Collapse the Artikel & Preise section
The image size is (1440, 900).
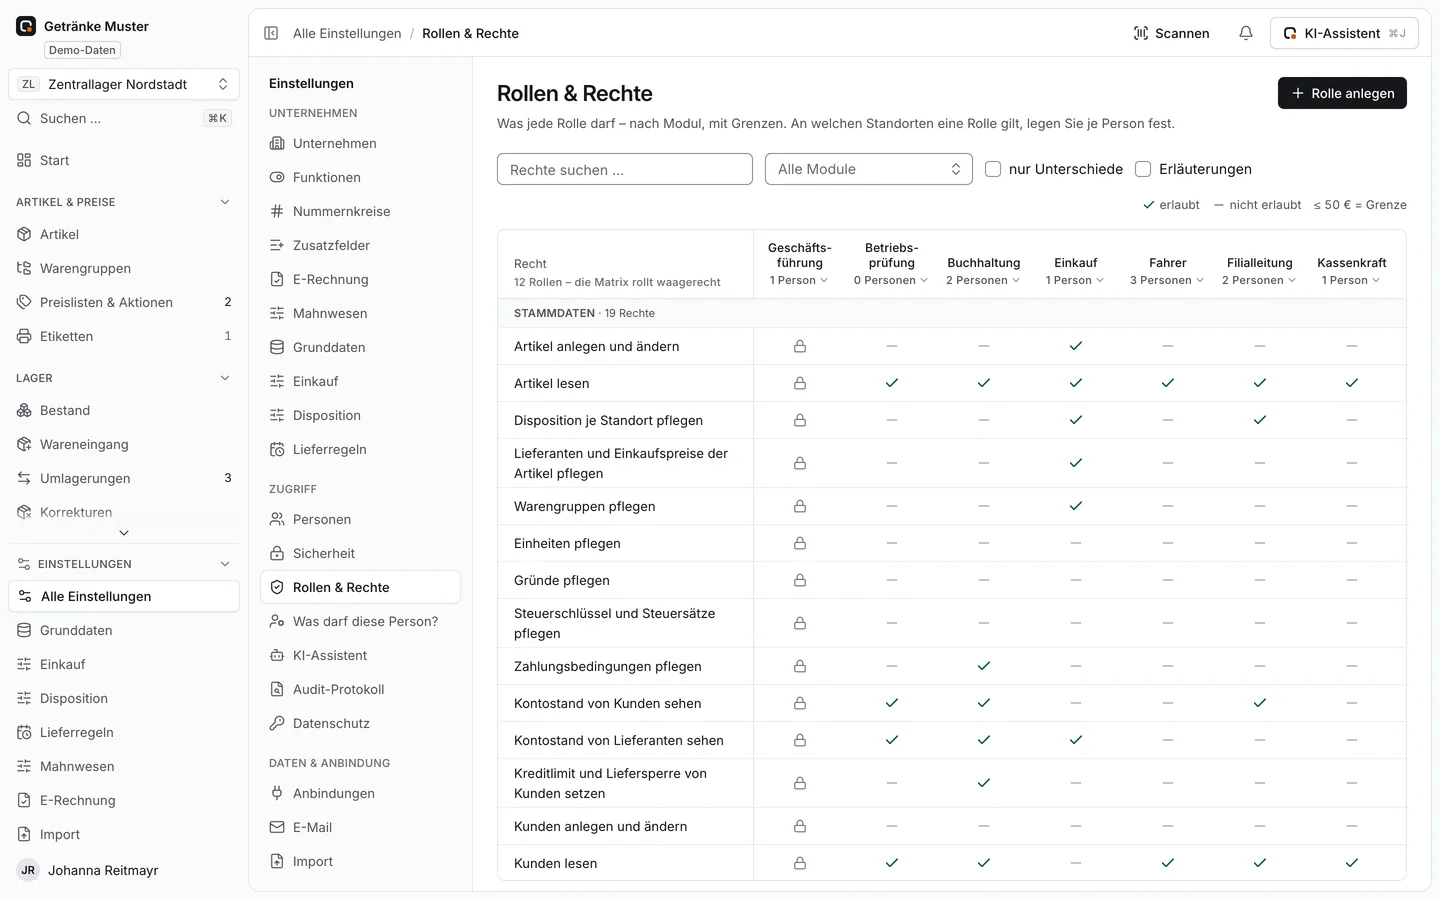click(225, 202)
